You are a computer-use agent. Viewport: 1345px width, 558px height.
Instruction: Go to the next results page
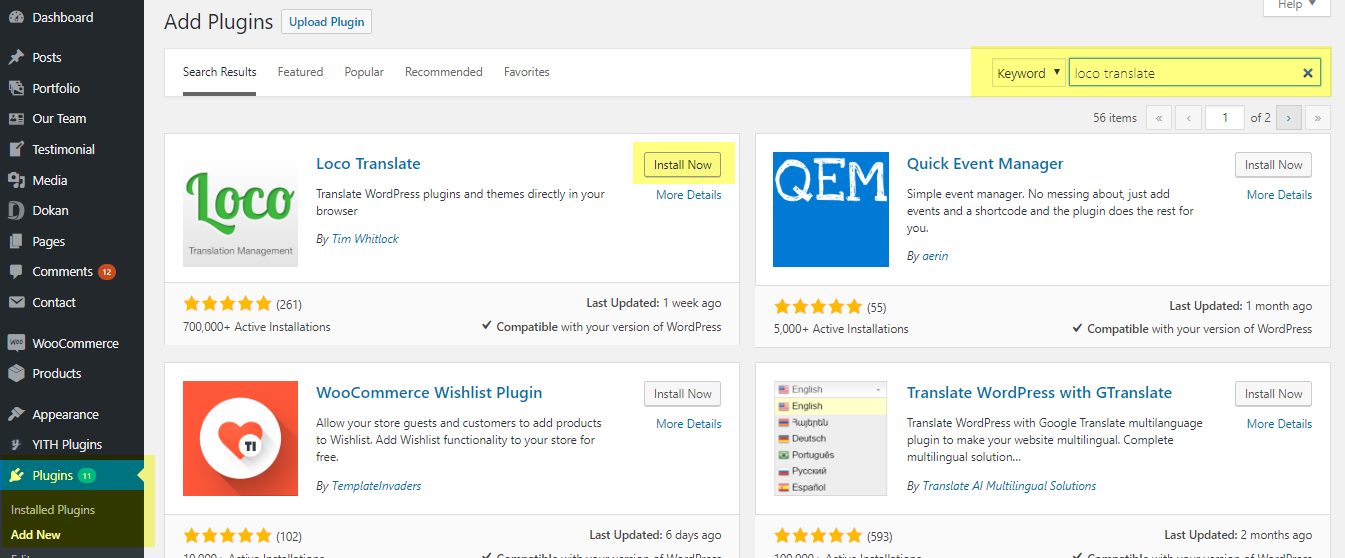pos(1288,118)
